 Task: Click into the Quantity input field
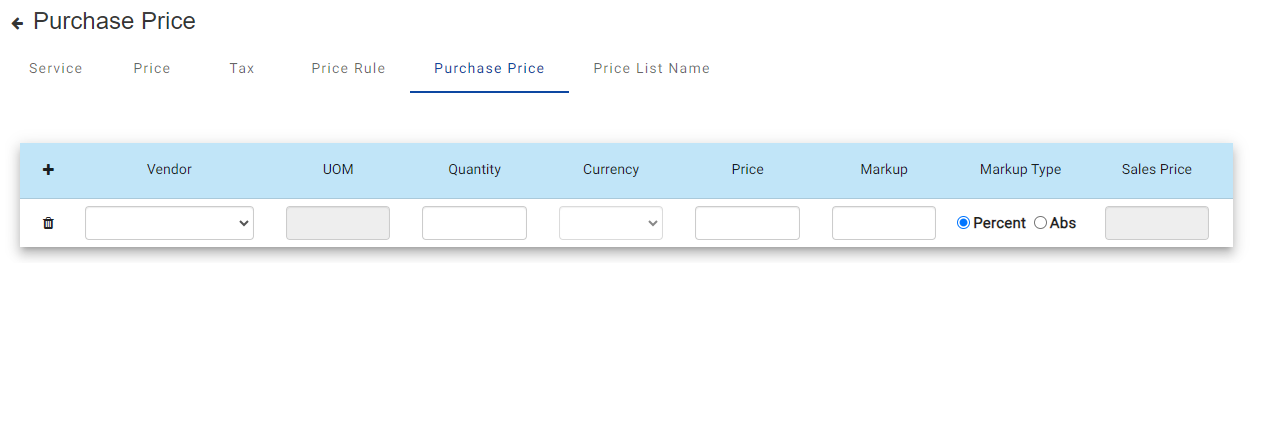coord(474,223)
